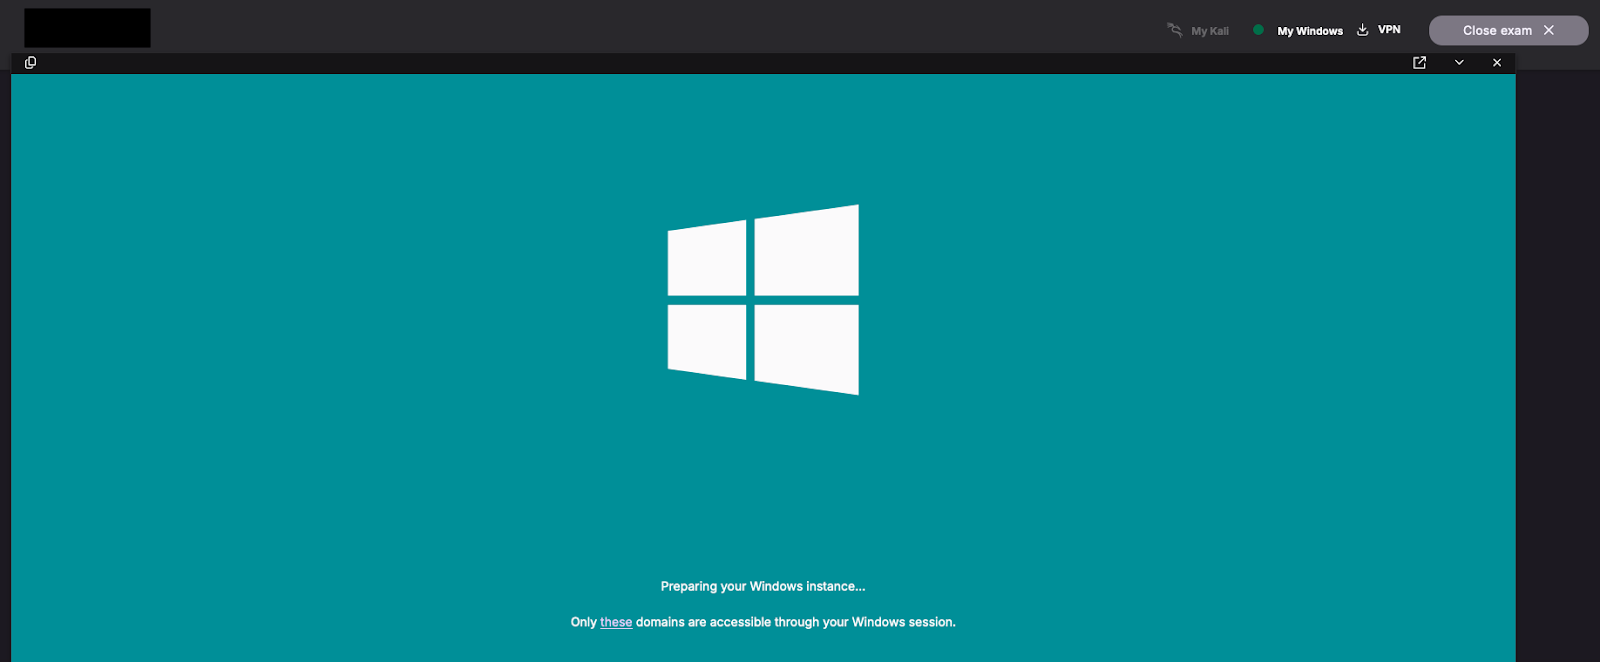Click the Windows logo in loading screen
This screenshot has width=1600, height=662.
pos(763,300)
